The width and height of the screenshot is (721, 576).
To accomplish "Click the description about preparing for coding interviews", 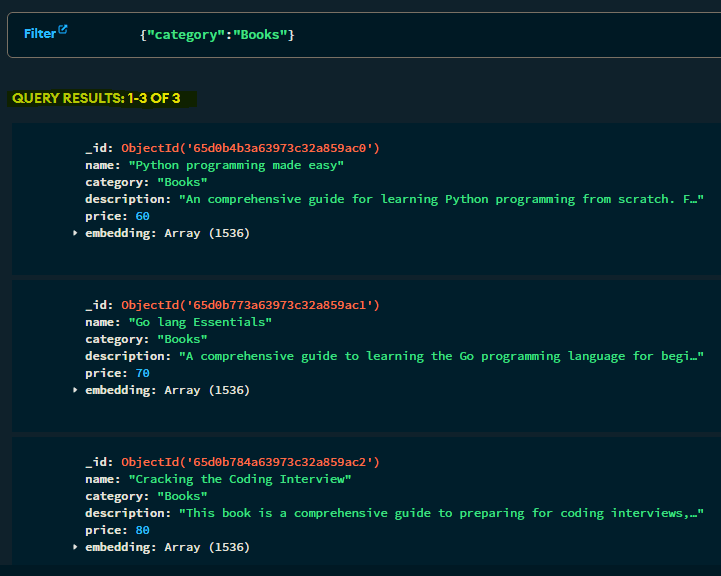I will coord(440,513).
